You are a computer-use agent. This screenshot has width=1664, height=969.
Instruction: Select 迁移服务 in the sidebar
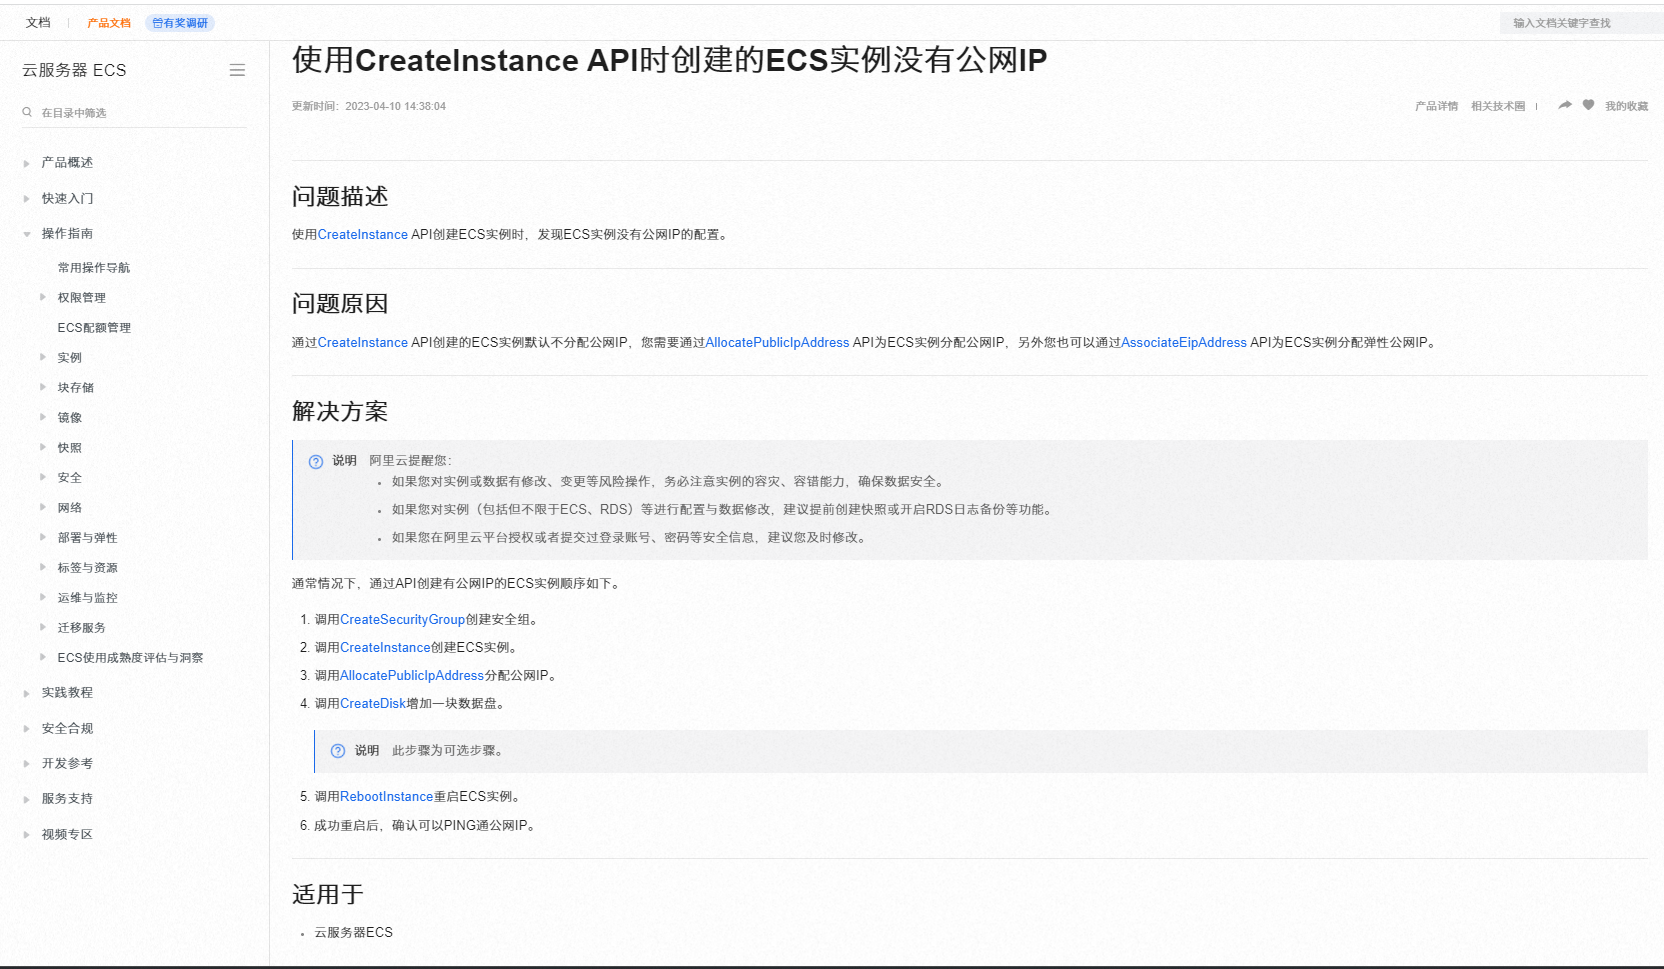coord(81,628)
